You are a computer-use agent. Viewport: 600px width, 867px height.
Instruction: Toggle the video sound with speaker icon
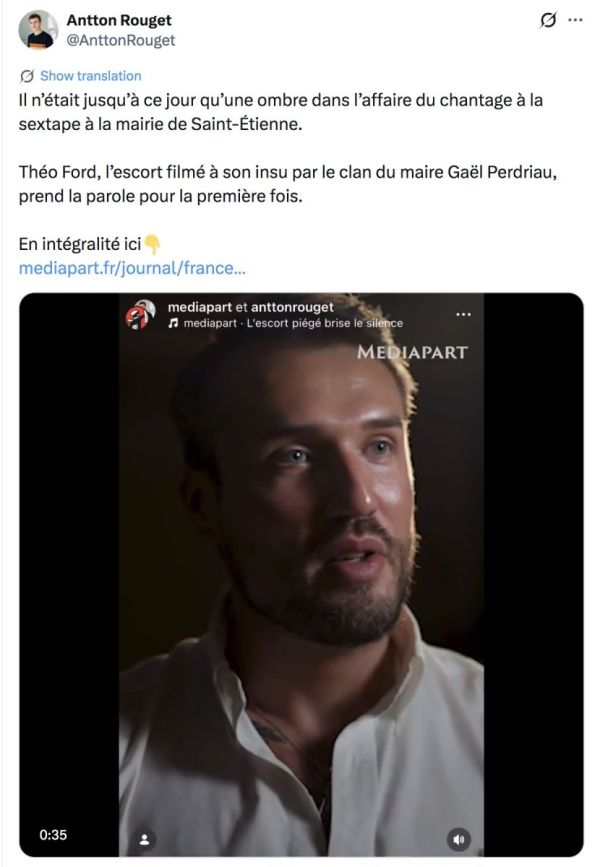458,838
